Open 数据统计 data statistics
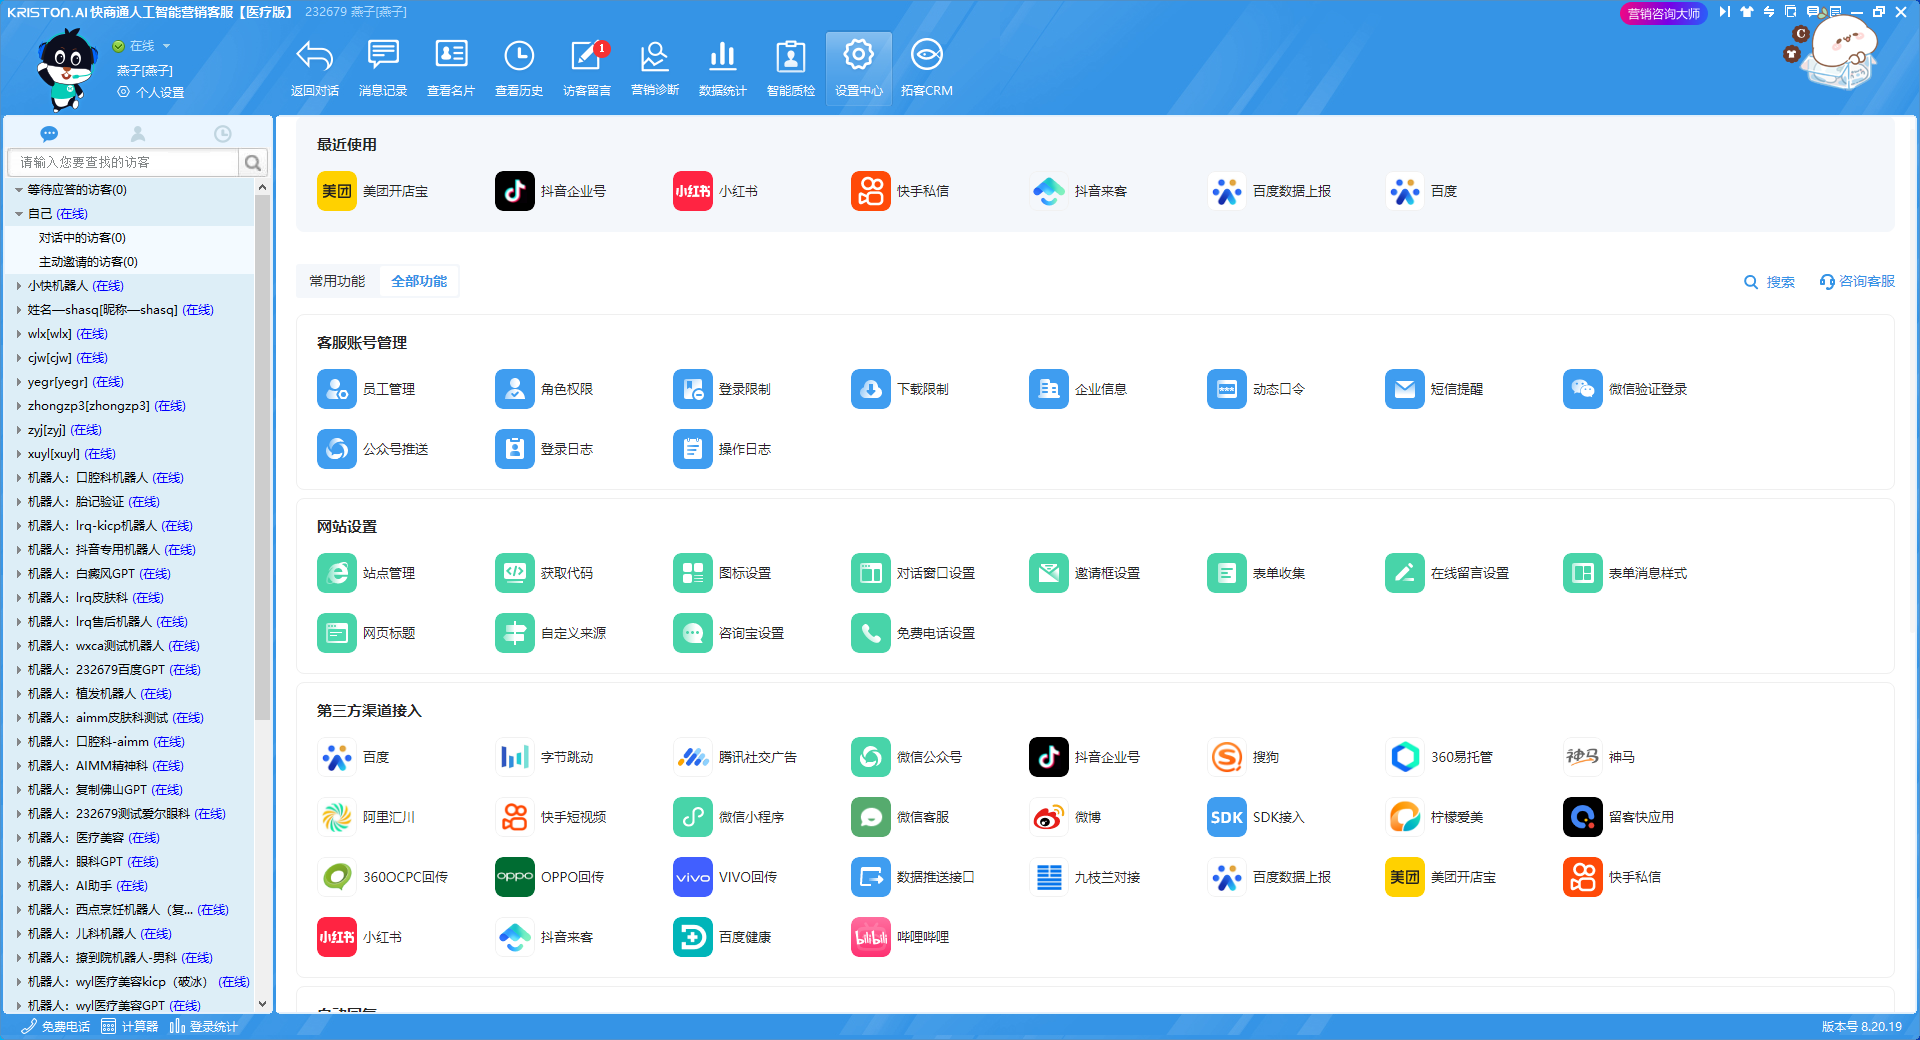 click(x=723, y=68)
